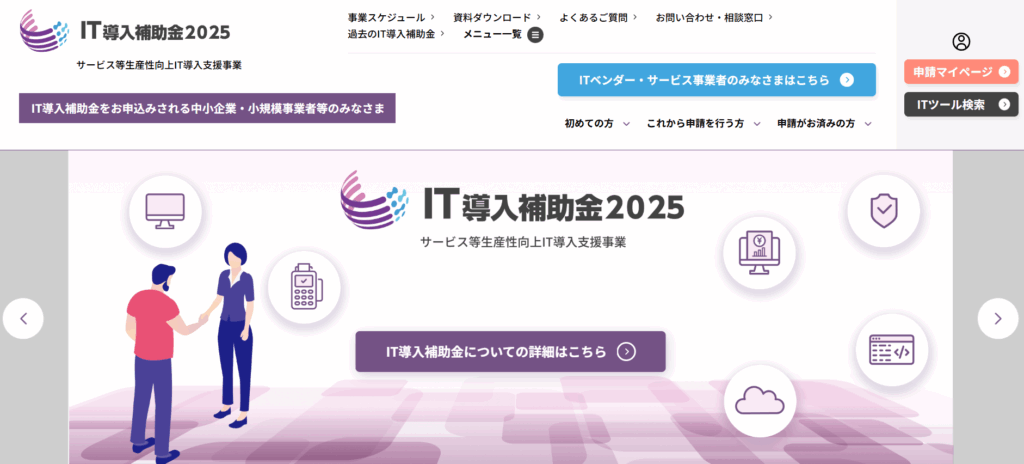Click the ITツール検索 button
The height and width of the screenshot is (464, 1024).
(960, 104)
